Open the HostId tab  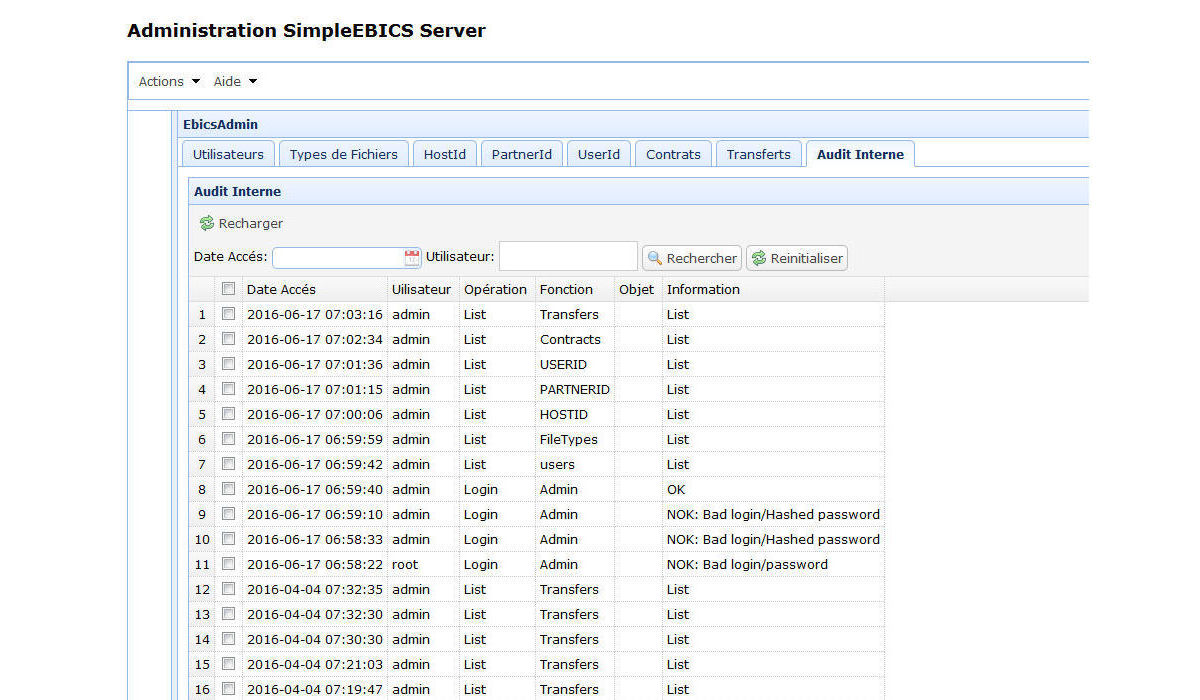tap(444, 154)
